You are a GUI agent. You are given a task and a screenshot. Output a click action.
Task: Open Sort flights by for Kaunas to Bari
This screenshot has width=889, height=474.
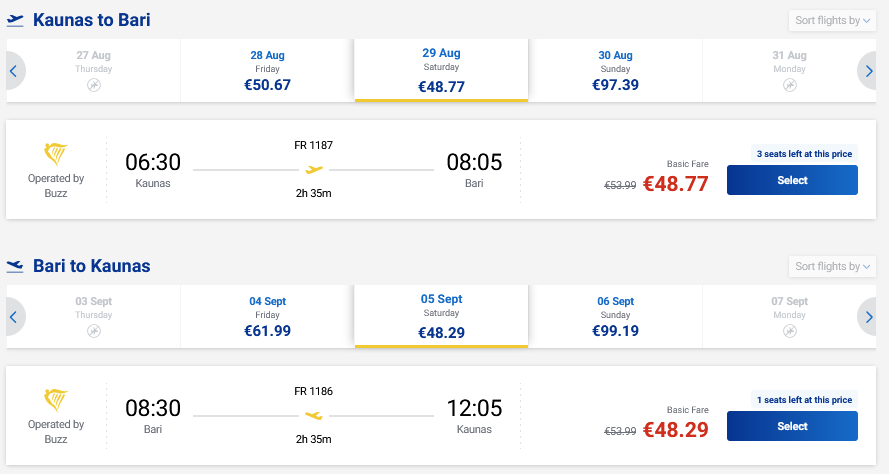(x=832, y=20)
